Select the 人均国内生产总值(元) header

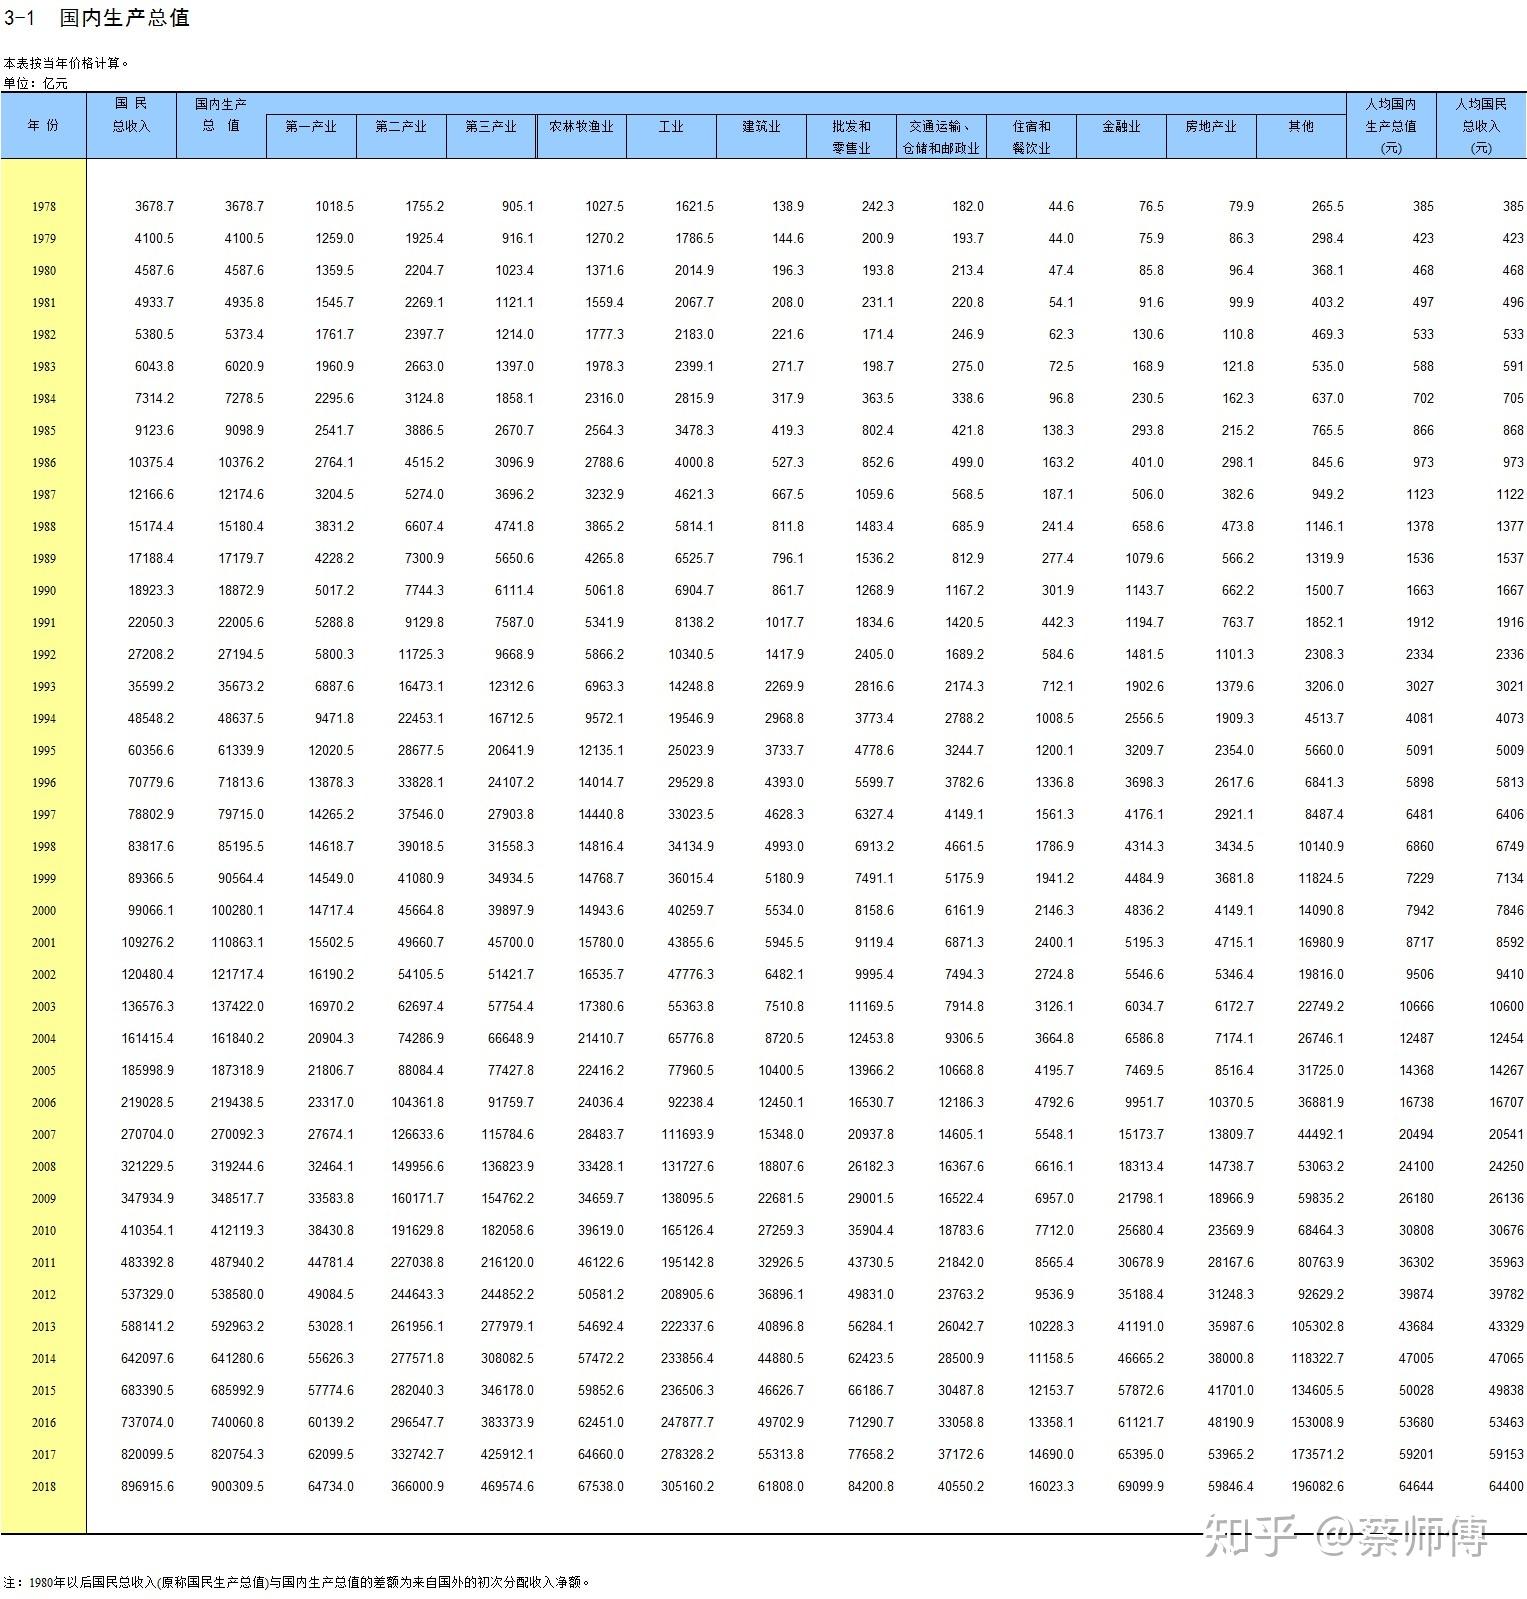pyautogui.click(x=1391, y=125)
